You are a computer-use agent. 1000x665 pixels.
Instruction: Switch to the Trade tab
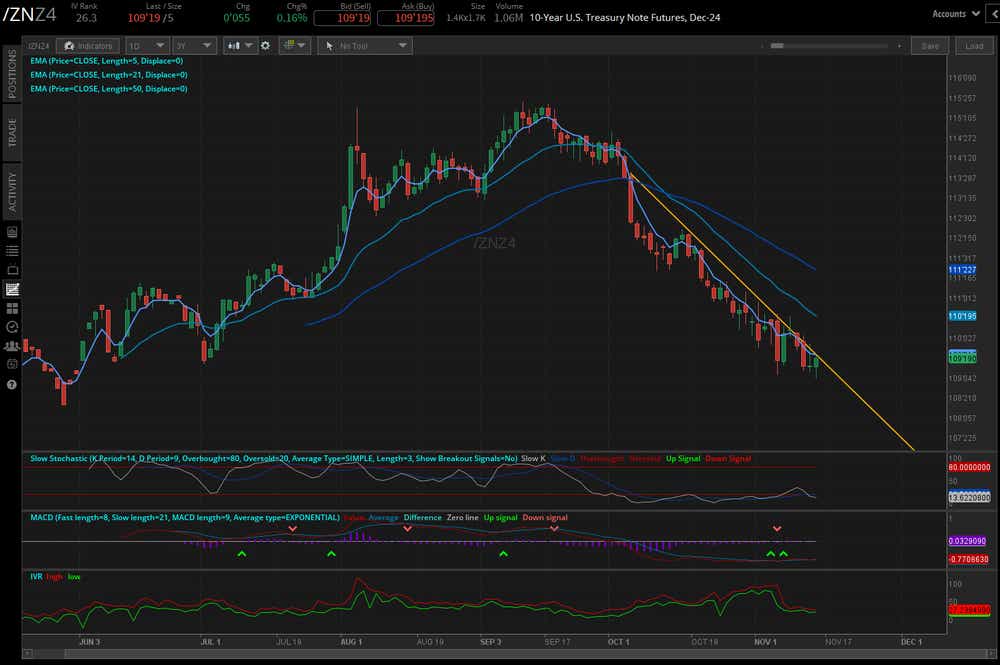coord(12,133)
